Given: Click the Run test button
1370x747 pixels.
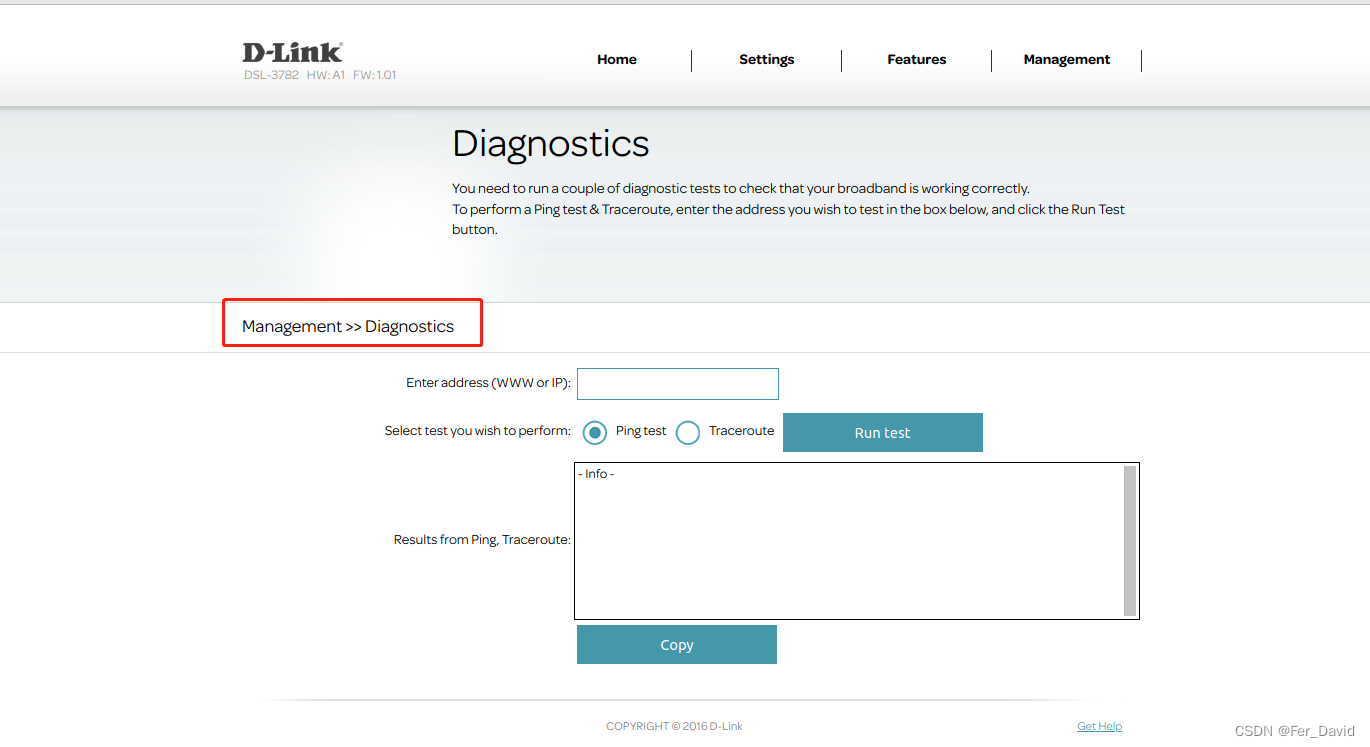Looking at the screenshot, I should 883,433.
